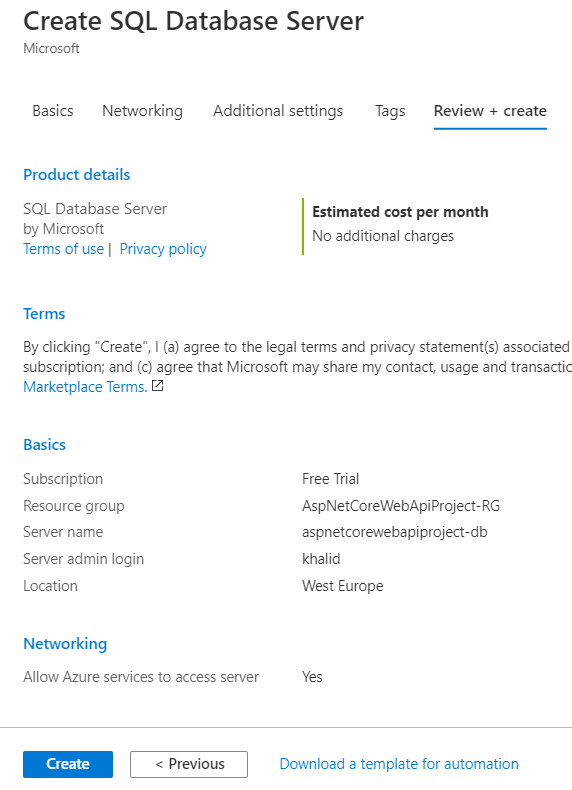The image size is (572, 790).
Task: Click the West Europe location value
Action: click(343, 586)
